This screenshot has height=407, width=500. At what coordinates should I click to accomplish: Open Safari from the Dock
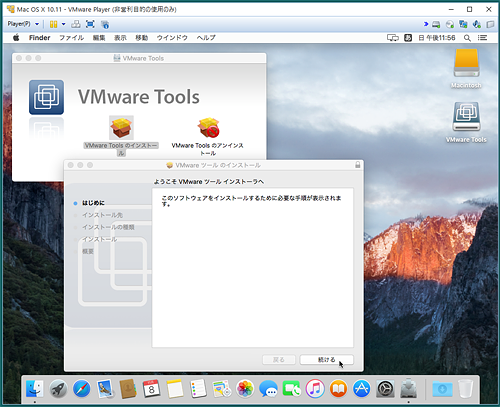pos(82,389)
